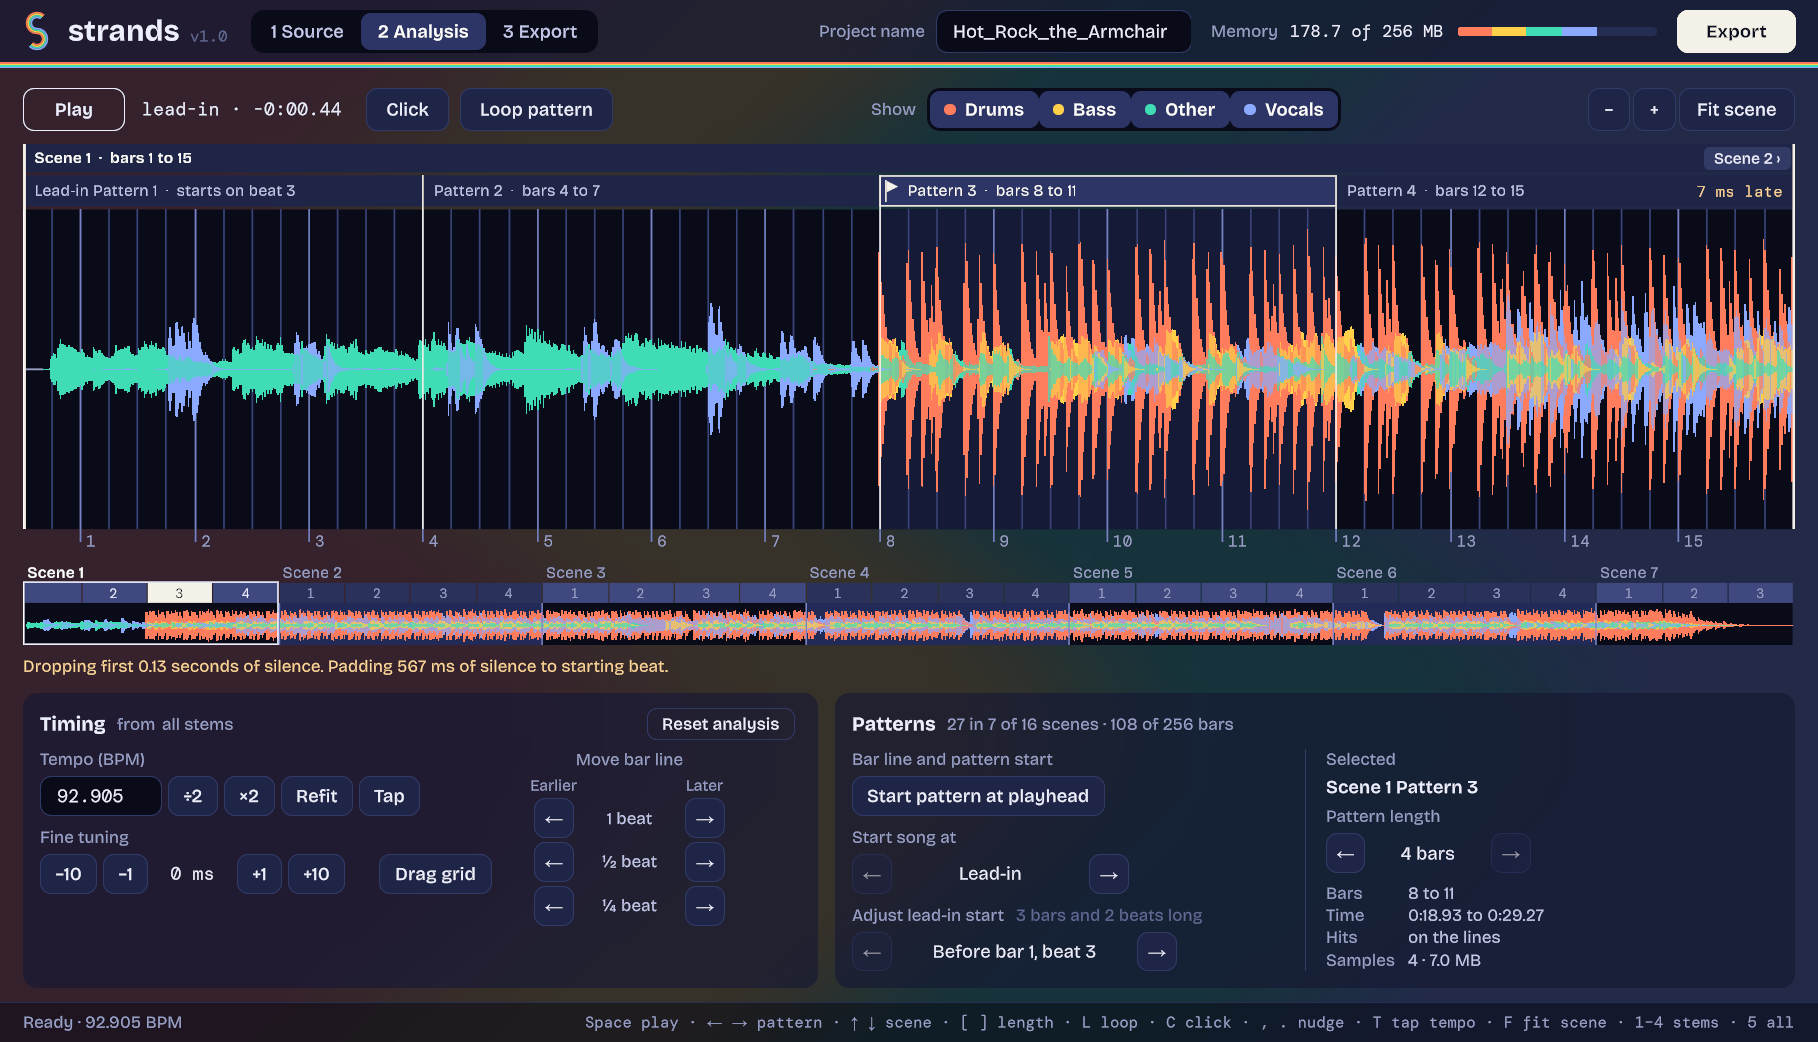Nudge fine tuning by -10 ms
The height and width of the screenshot is (1042, 1818).
click(68, 874)
